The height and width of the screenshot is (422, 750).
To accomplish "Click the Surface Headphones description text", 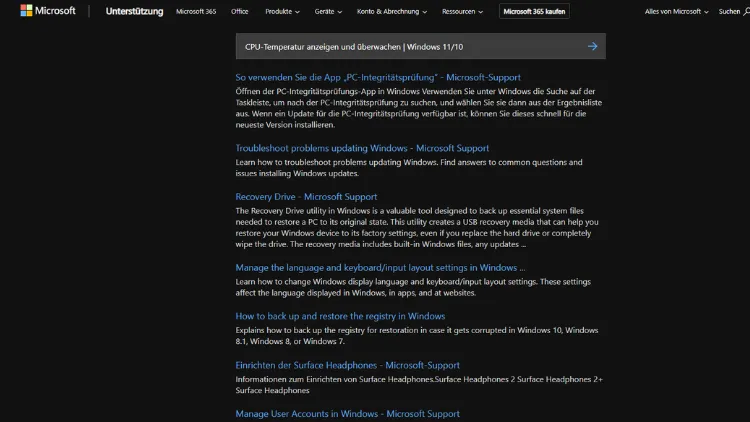I will (419, 385).
